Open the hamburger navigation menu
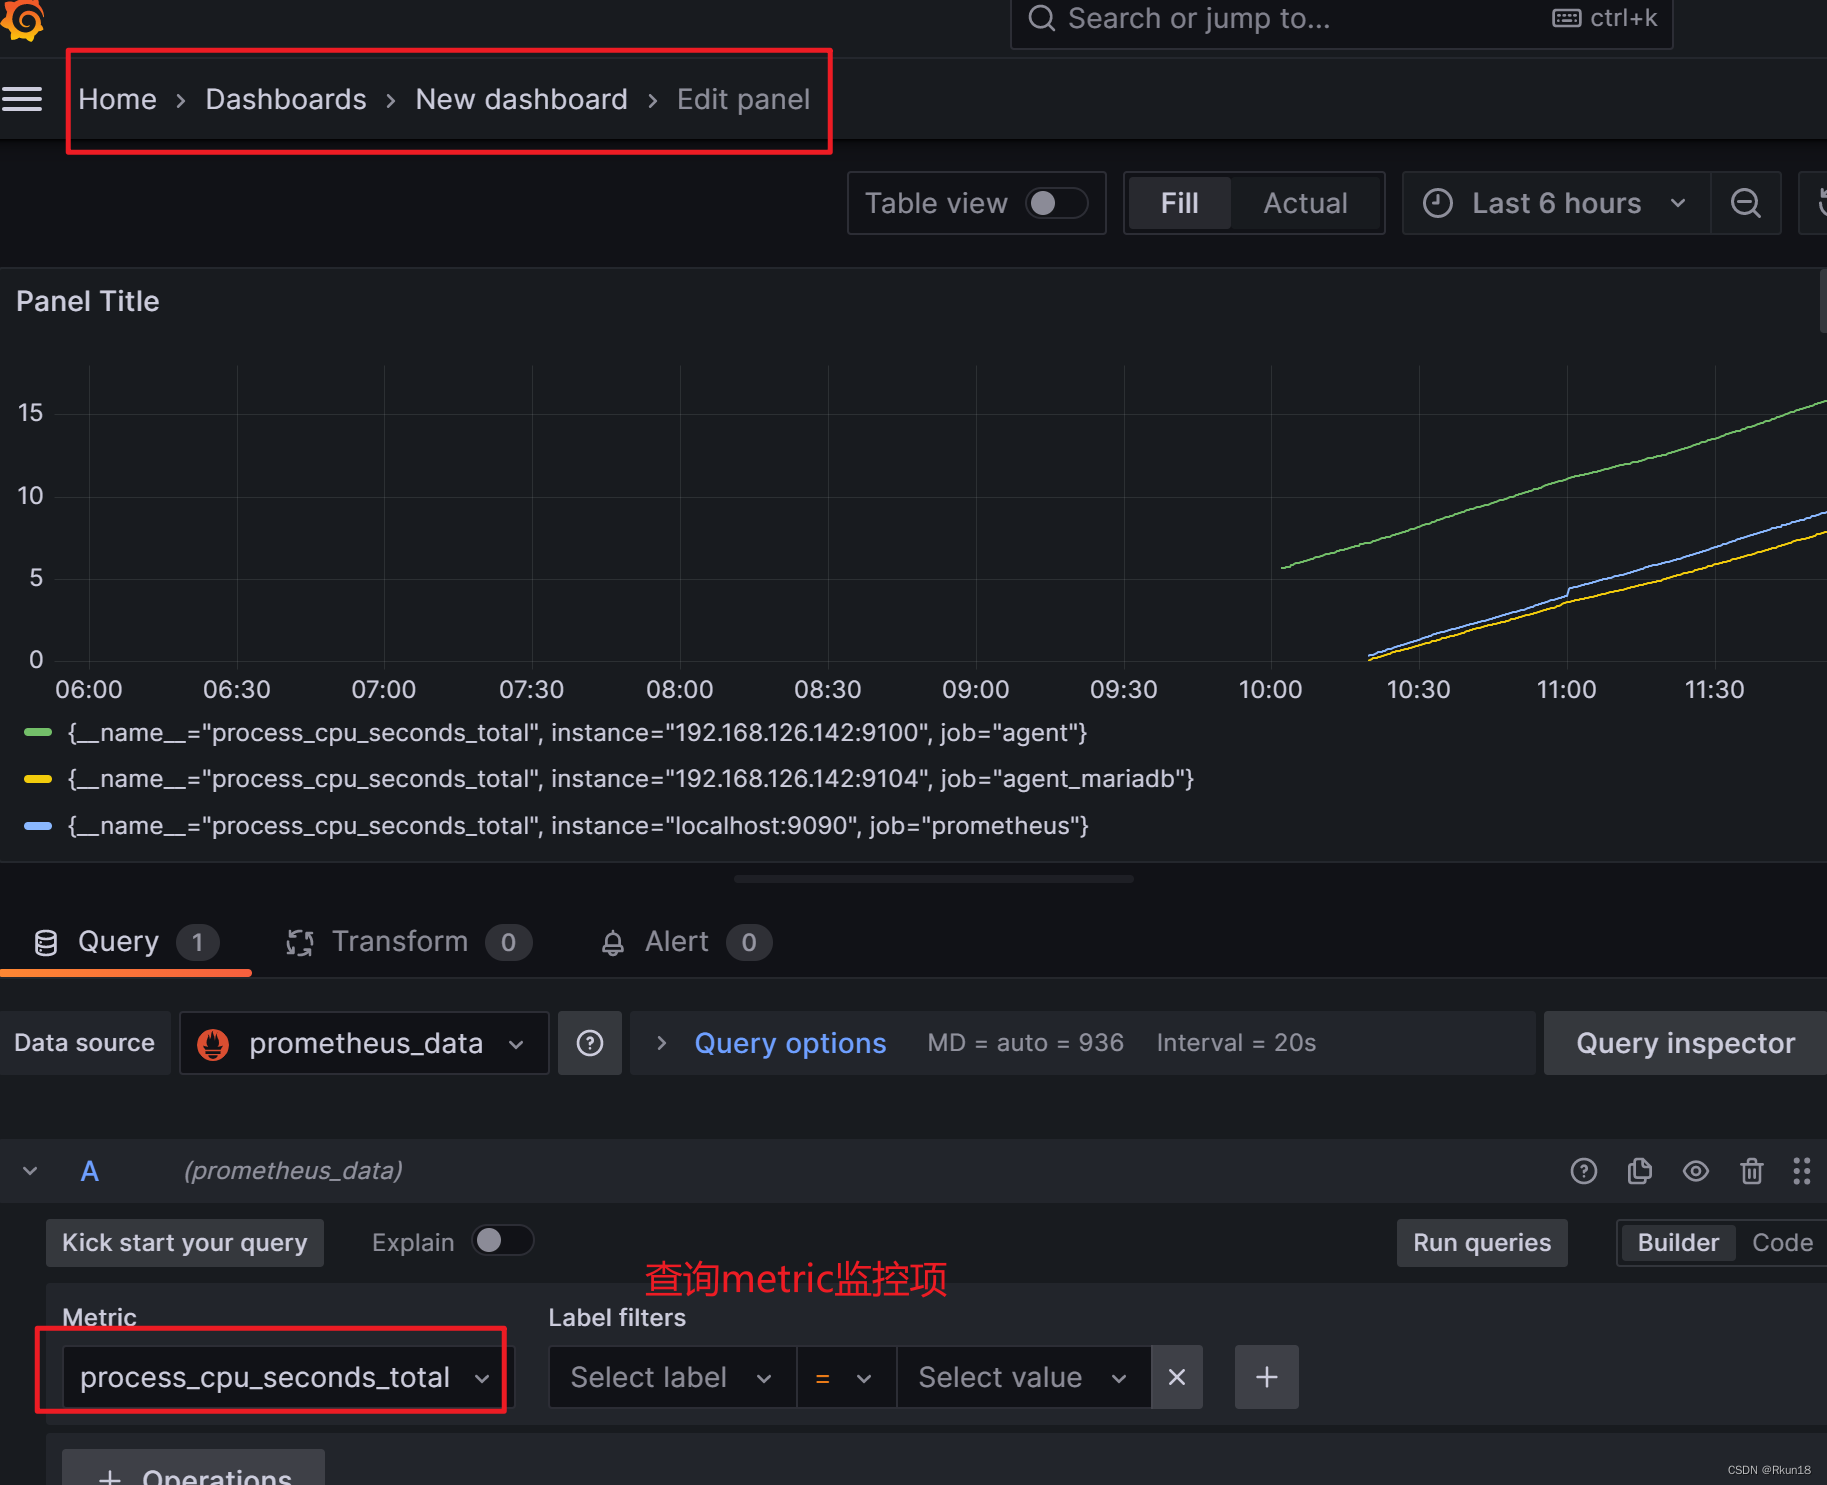This screenshot has width=1827, height=1485. [22, 99]
